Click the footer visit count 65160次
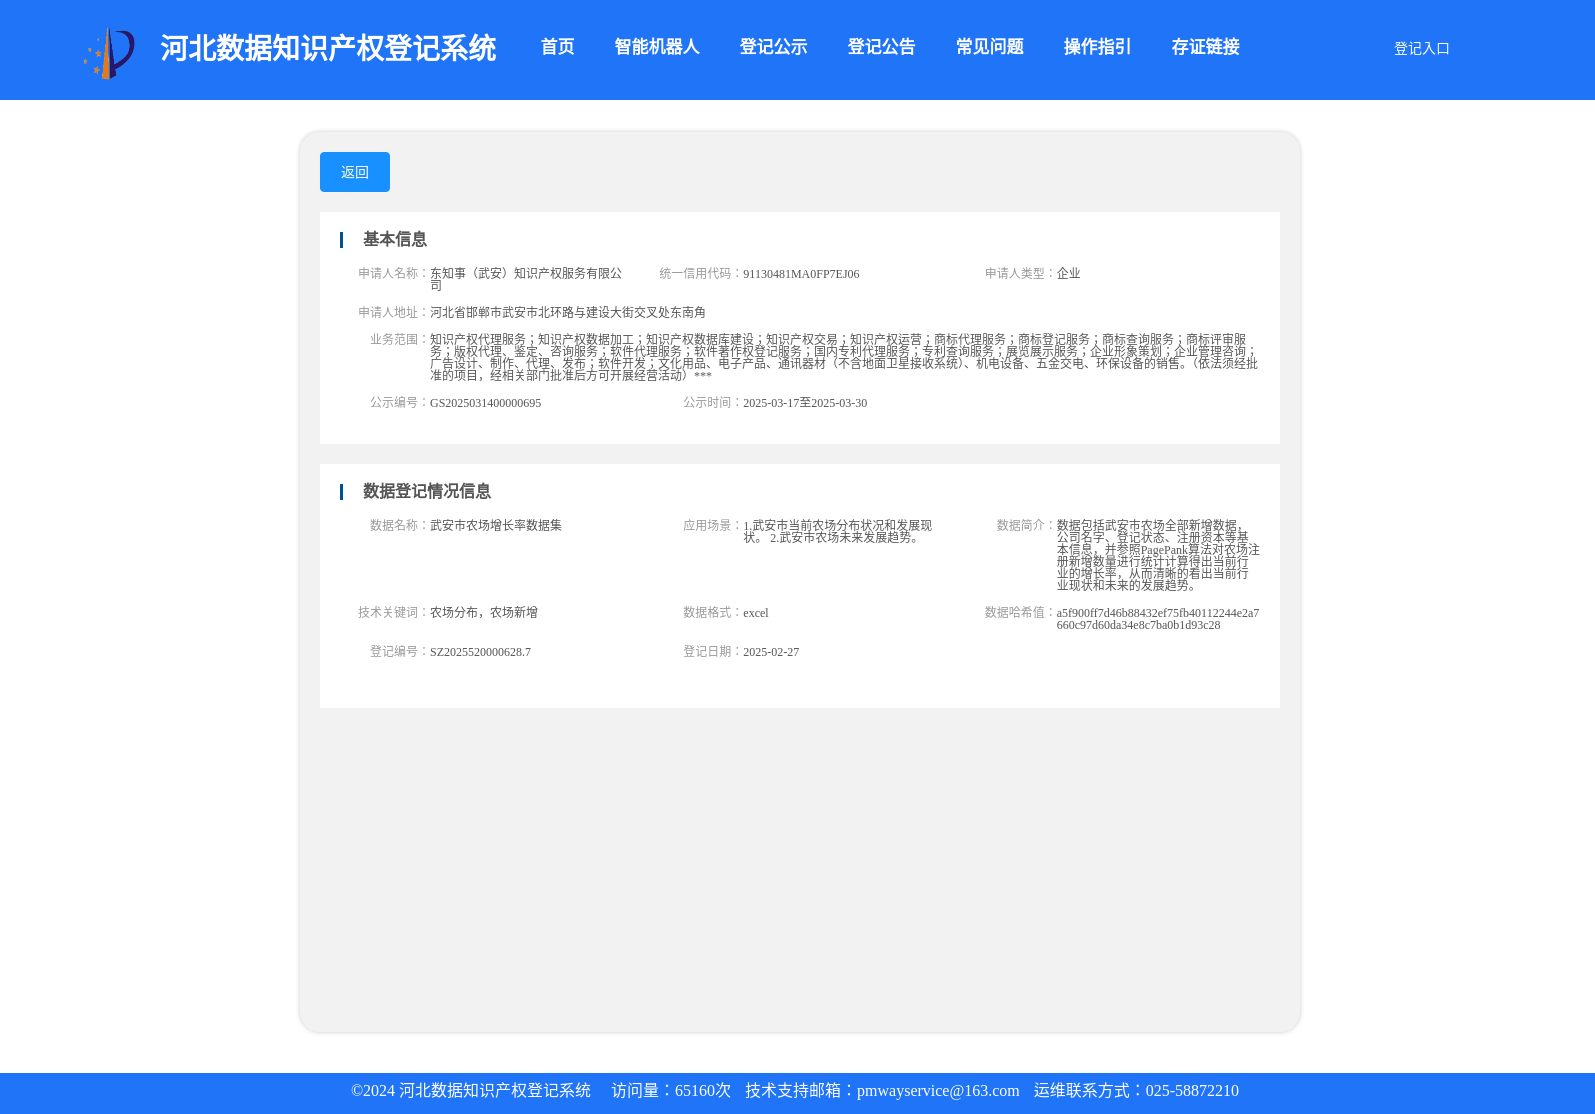Viewport: 1595px width, 1114px height. pos(703,1091)
